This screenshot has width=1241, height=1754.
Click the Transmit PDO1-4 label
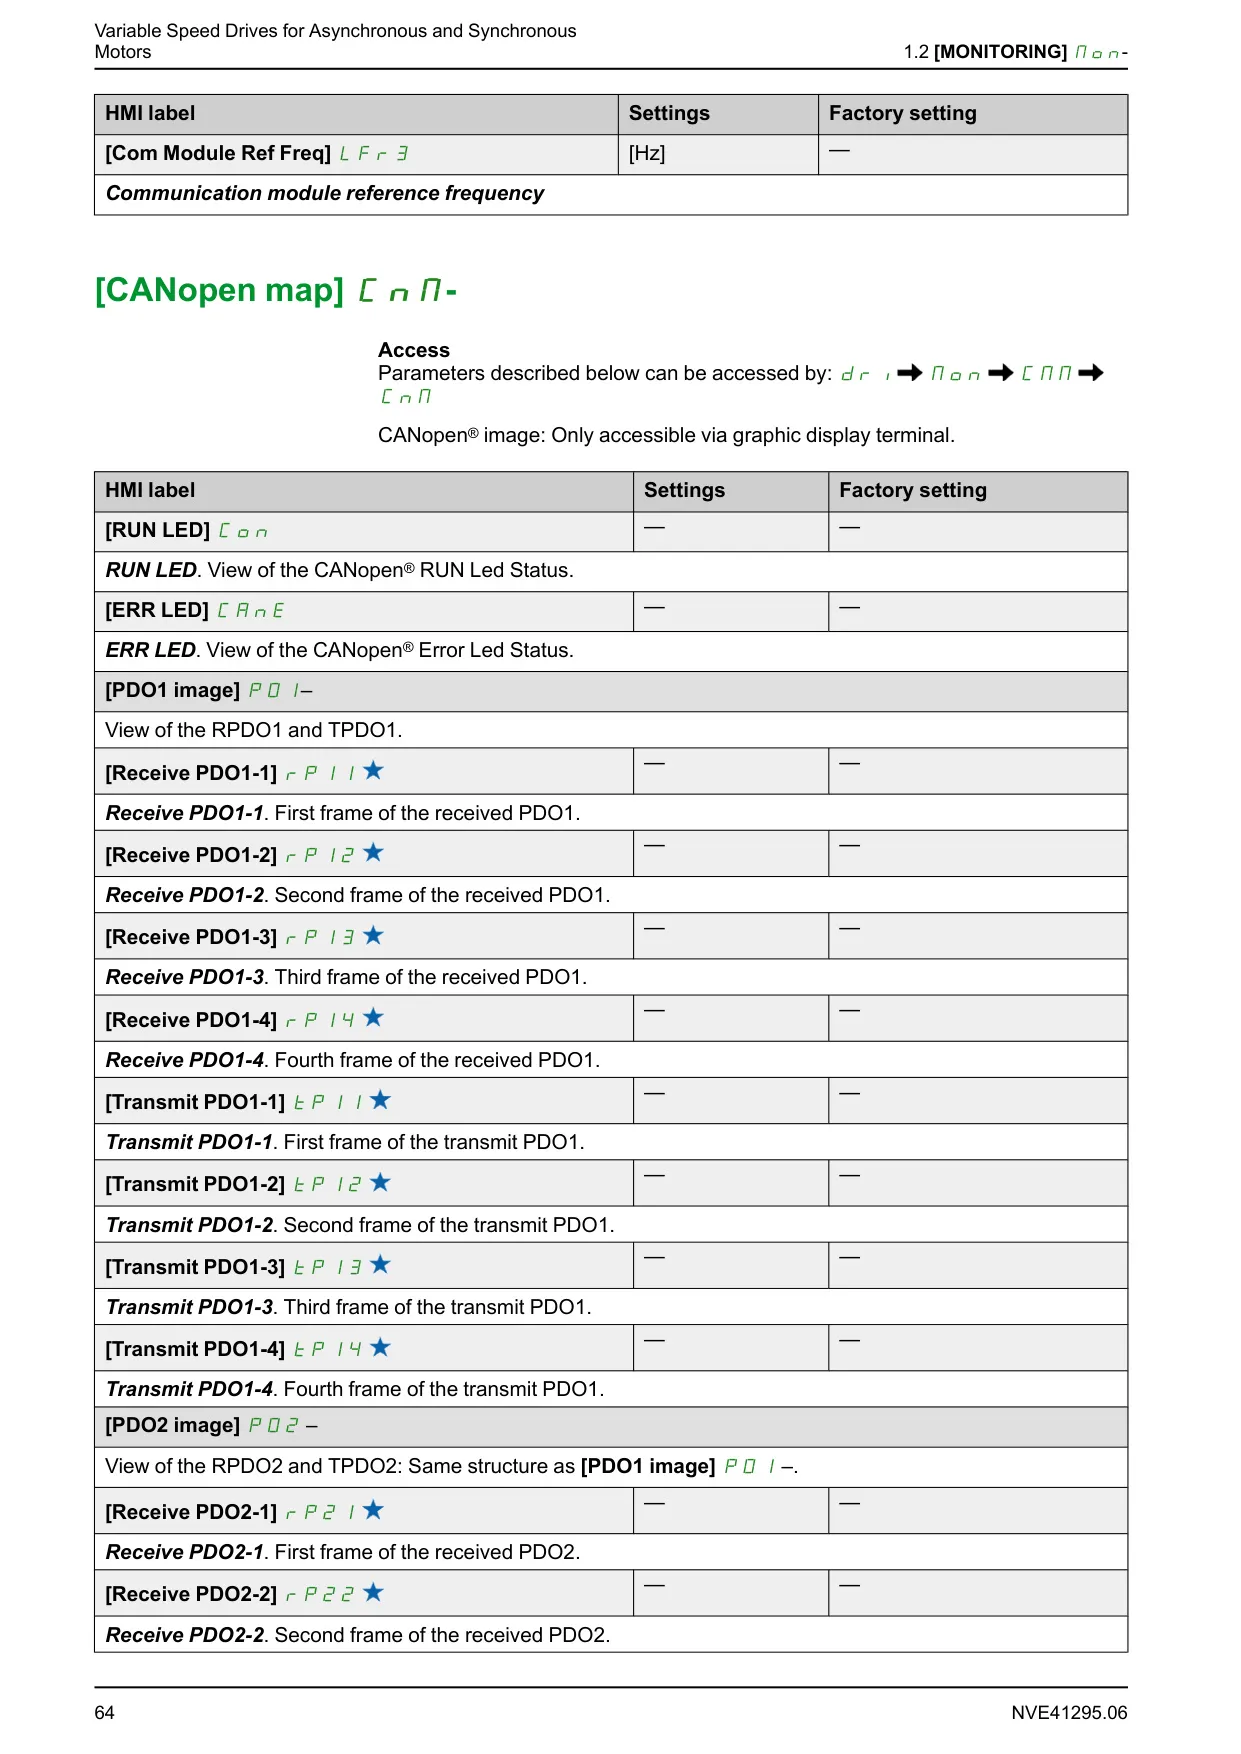tap(195, 1349)
